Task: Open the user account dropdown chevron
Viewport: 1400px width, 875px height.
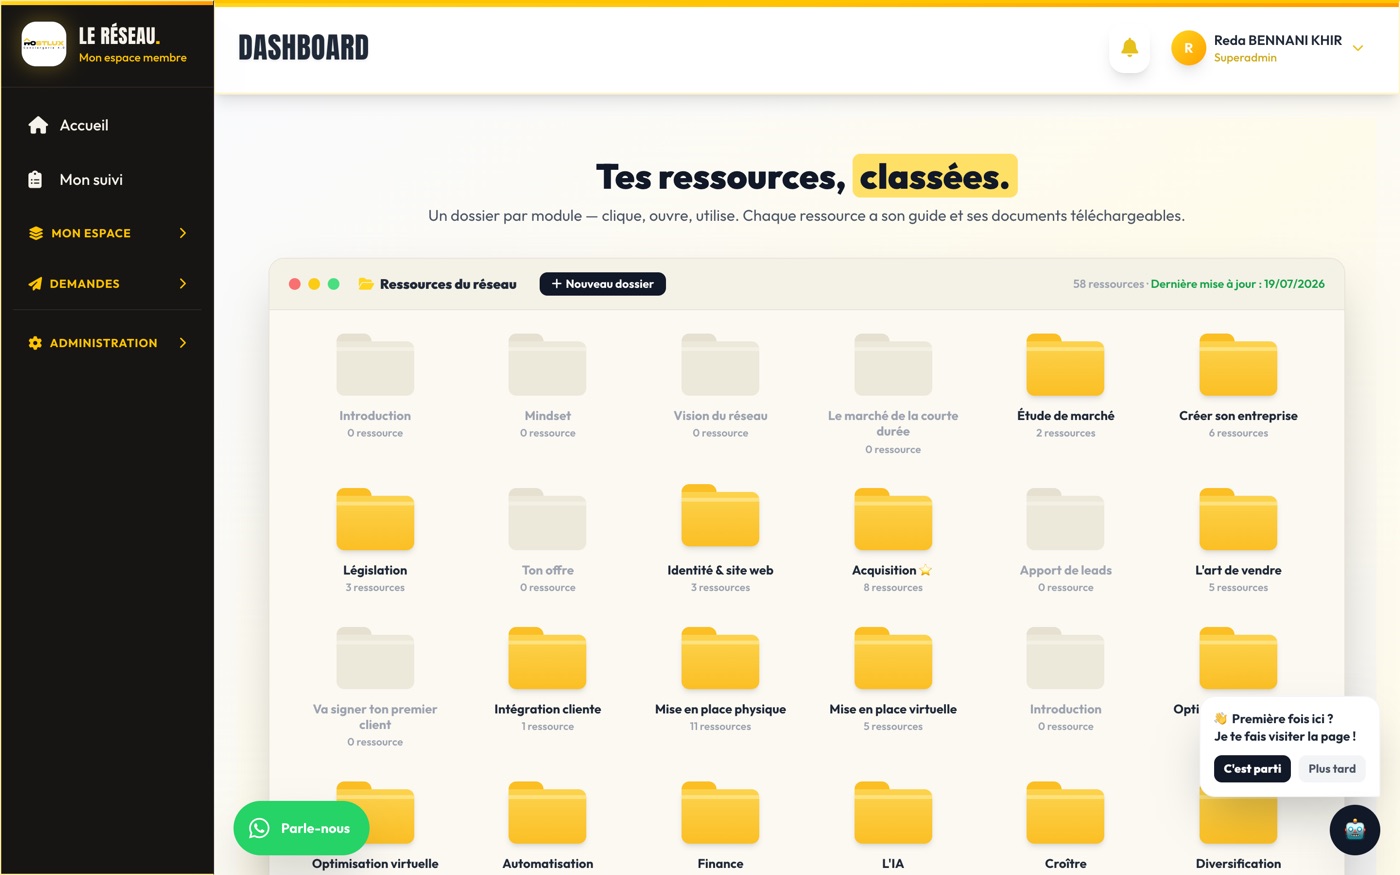Action: (1358, 48)
